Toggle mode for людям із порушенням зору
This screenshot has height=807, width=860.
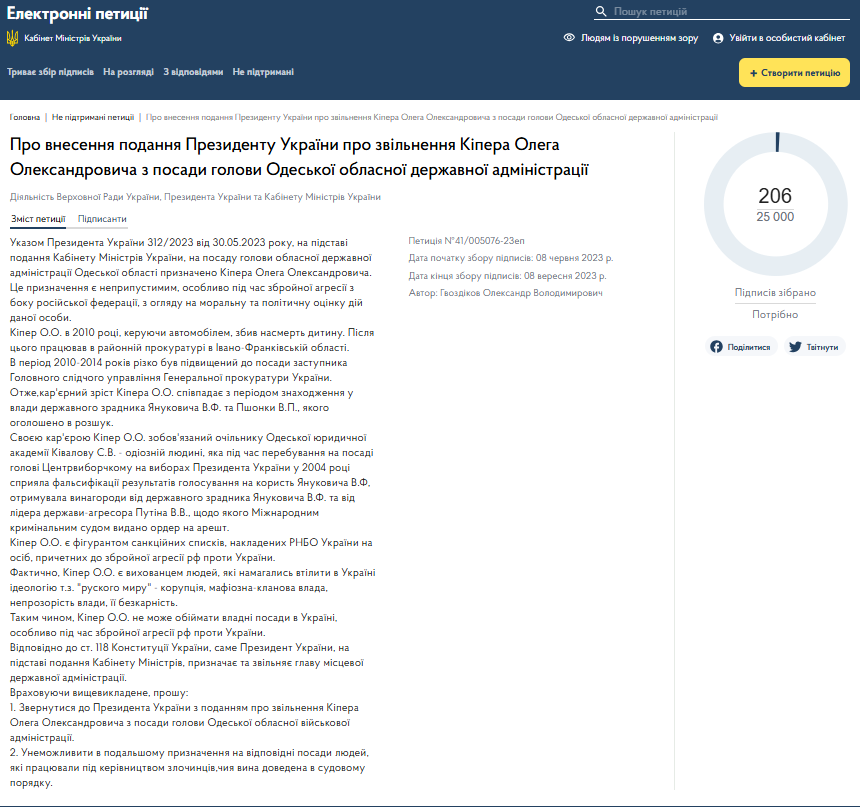[630, 38]
